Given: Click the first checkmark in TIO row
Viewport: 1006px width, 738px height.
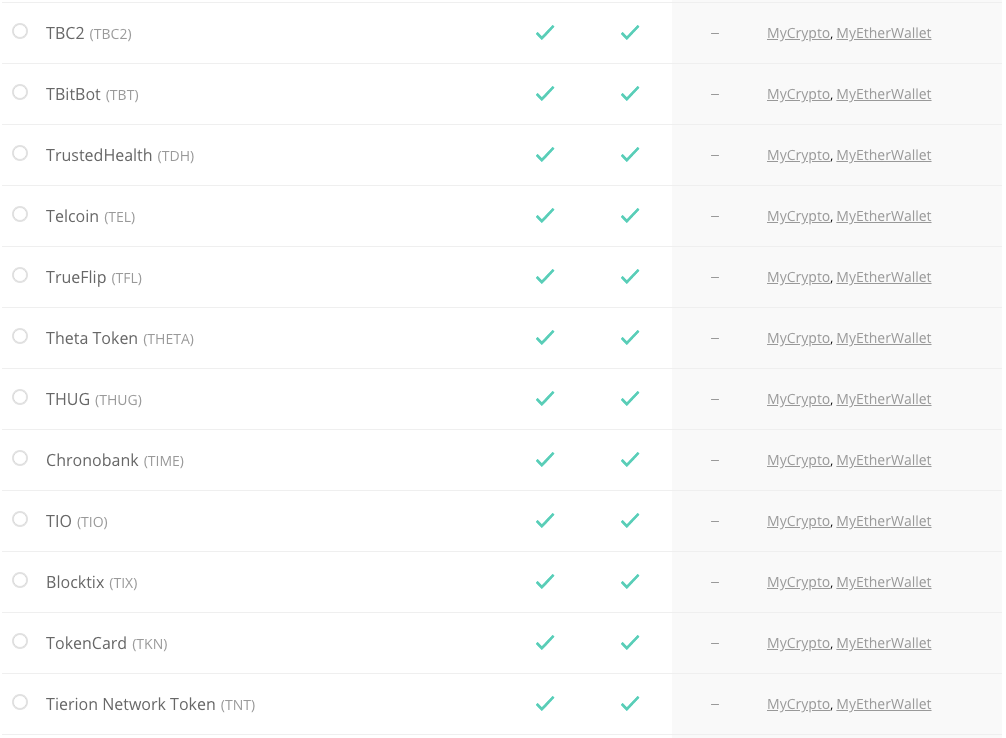Looking at the screenshot, I should click(x=545, y=521).
